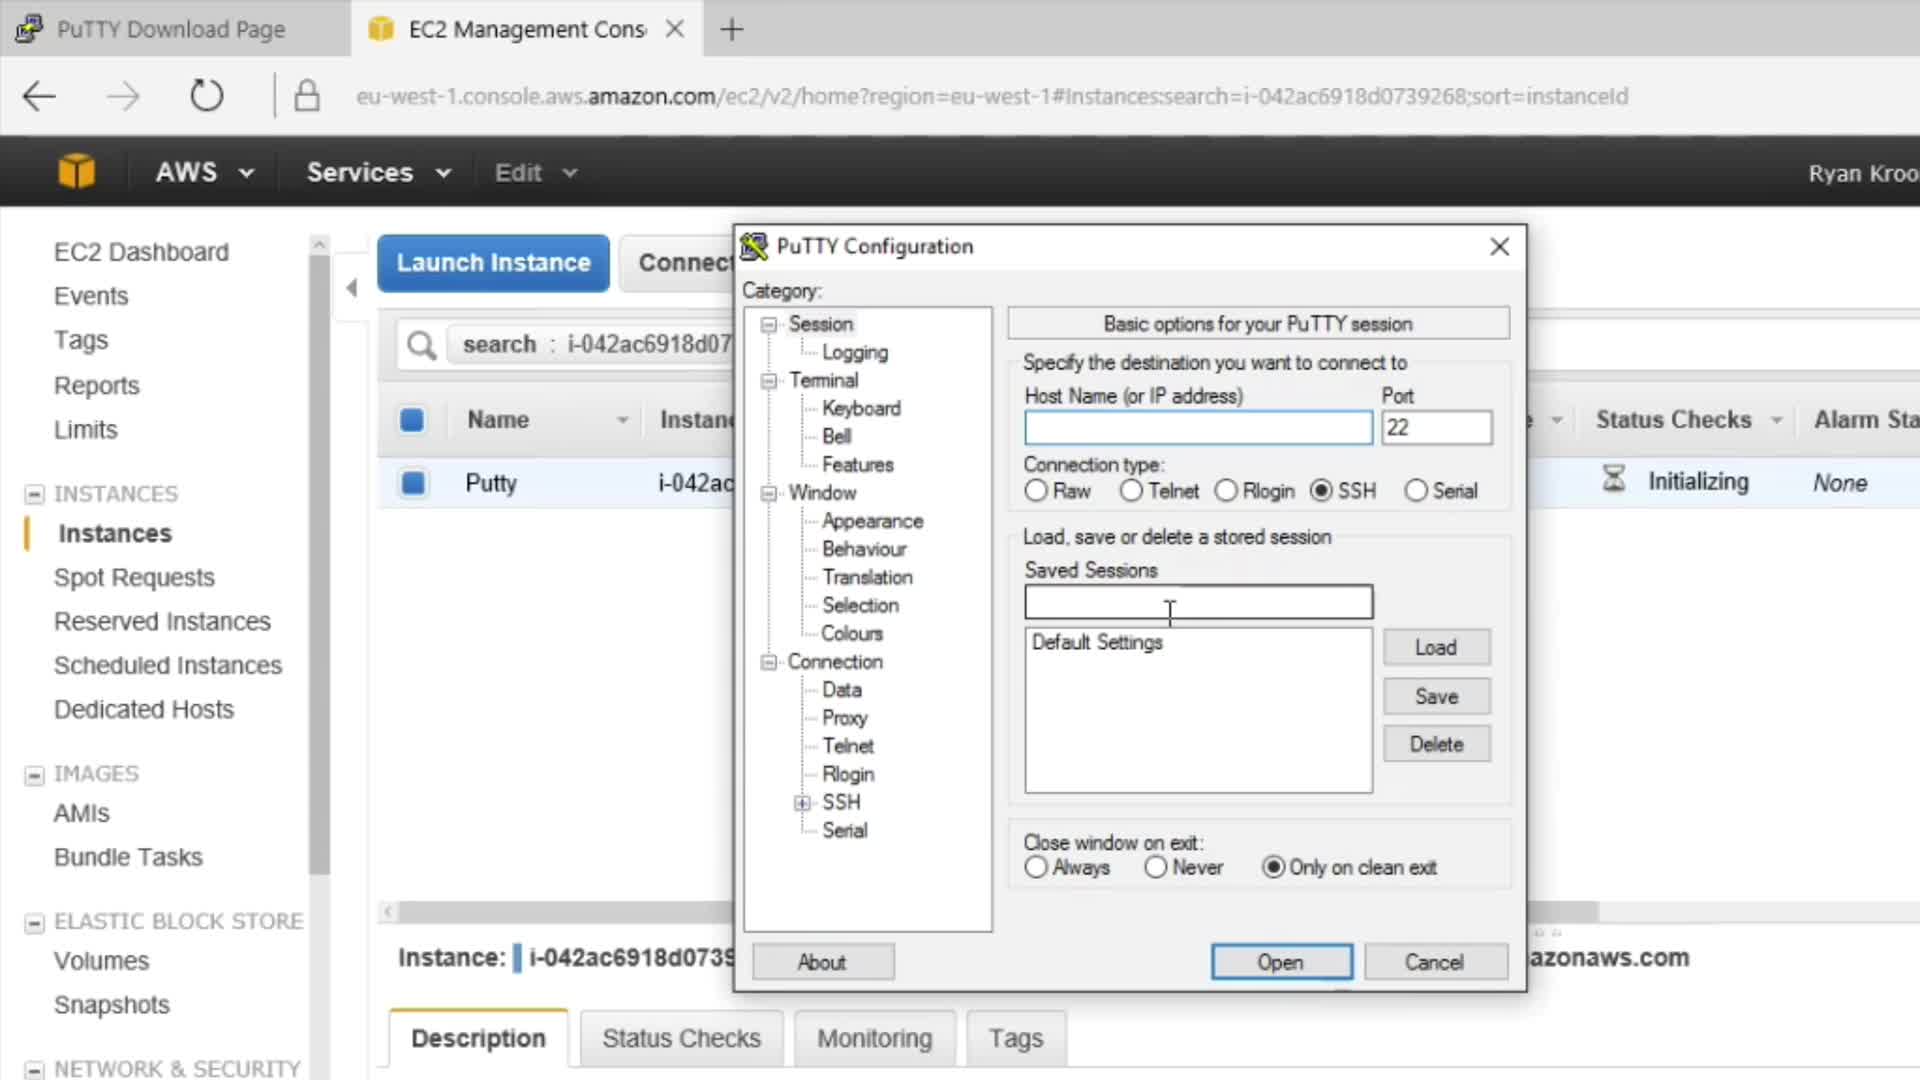This screenshot has height=1080, width=1920.
Task: Click the browser back arrow
Action: click(40, 96)
